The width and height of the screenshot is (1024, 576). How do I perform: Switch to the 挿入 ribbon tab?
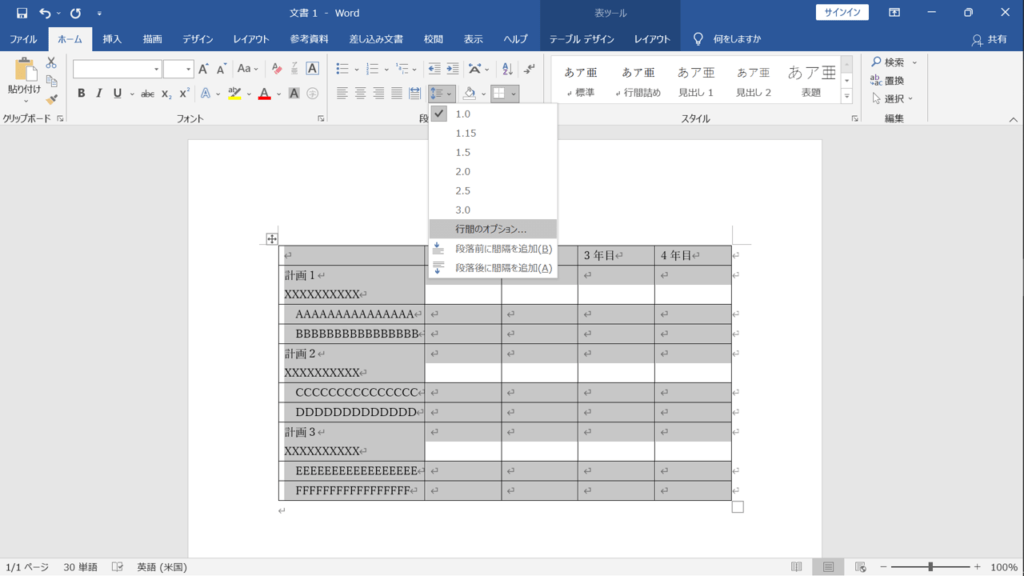(112, 39)
